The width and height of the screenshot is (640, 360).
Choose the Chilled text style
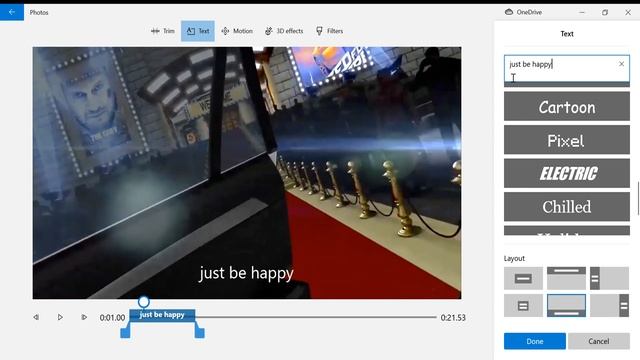(x=567, y=207)
